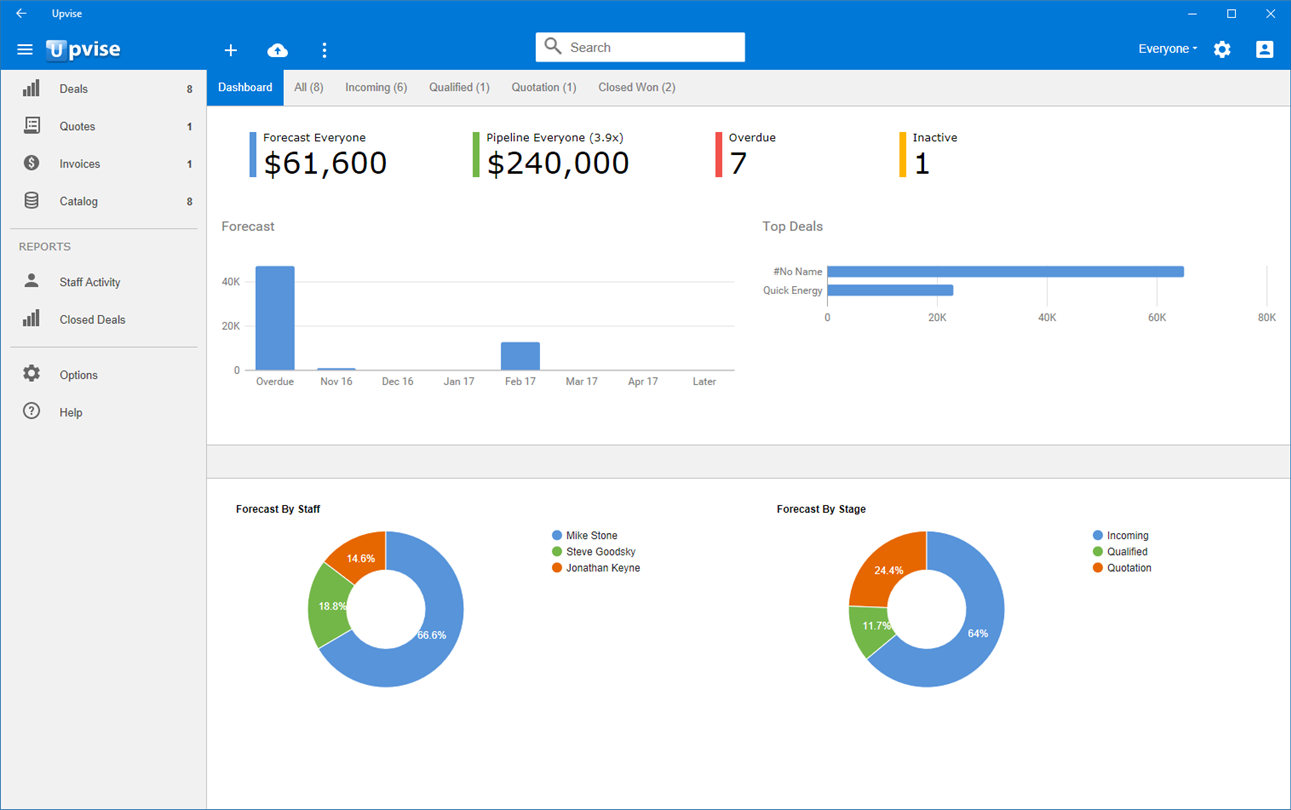
Task: Click the Help question mark icon
Action: 32,411
